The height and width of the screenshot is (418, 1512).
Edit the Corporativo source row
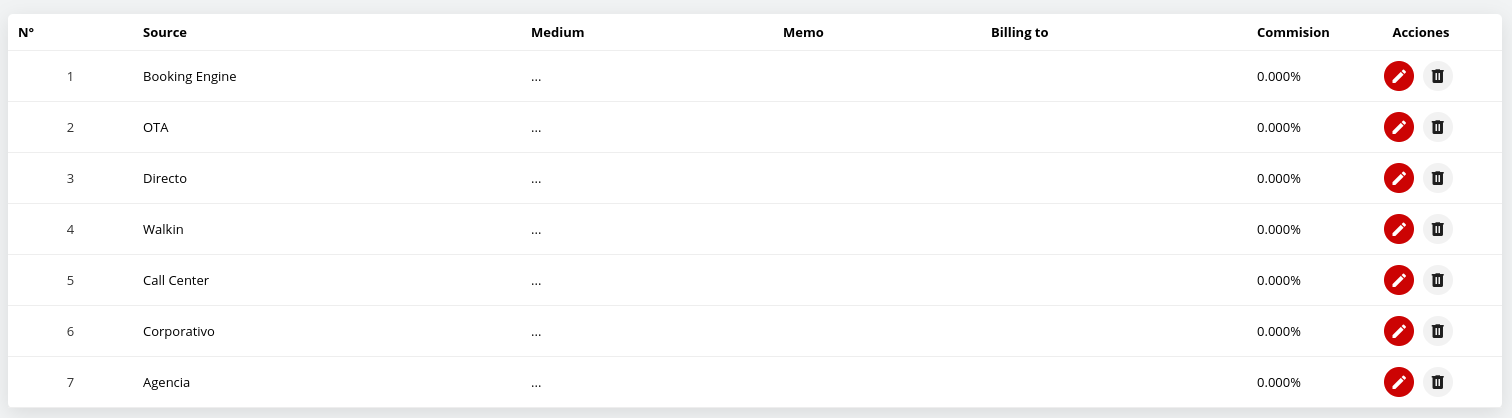tap(1398, 331)
